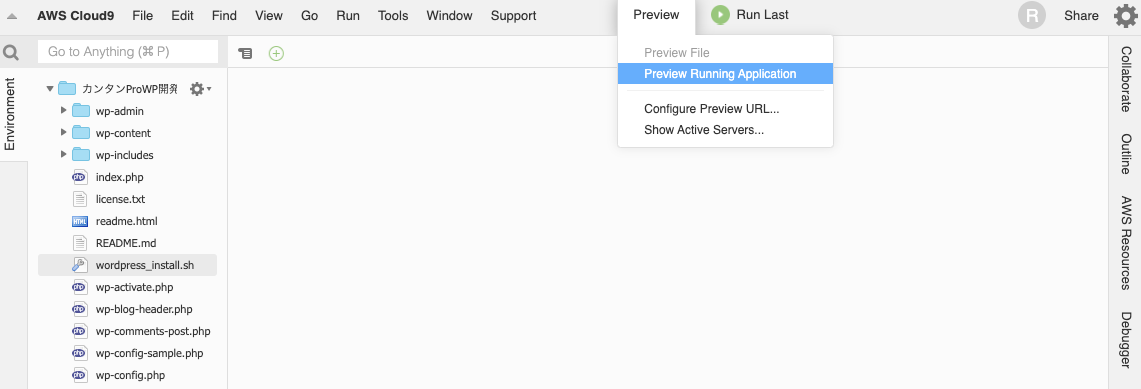Open the Collaborate side panel tab

(1126, 79)
